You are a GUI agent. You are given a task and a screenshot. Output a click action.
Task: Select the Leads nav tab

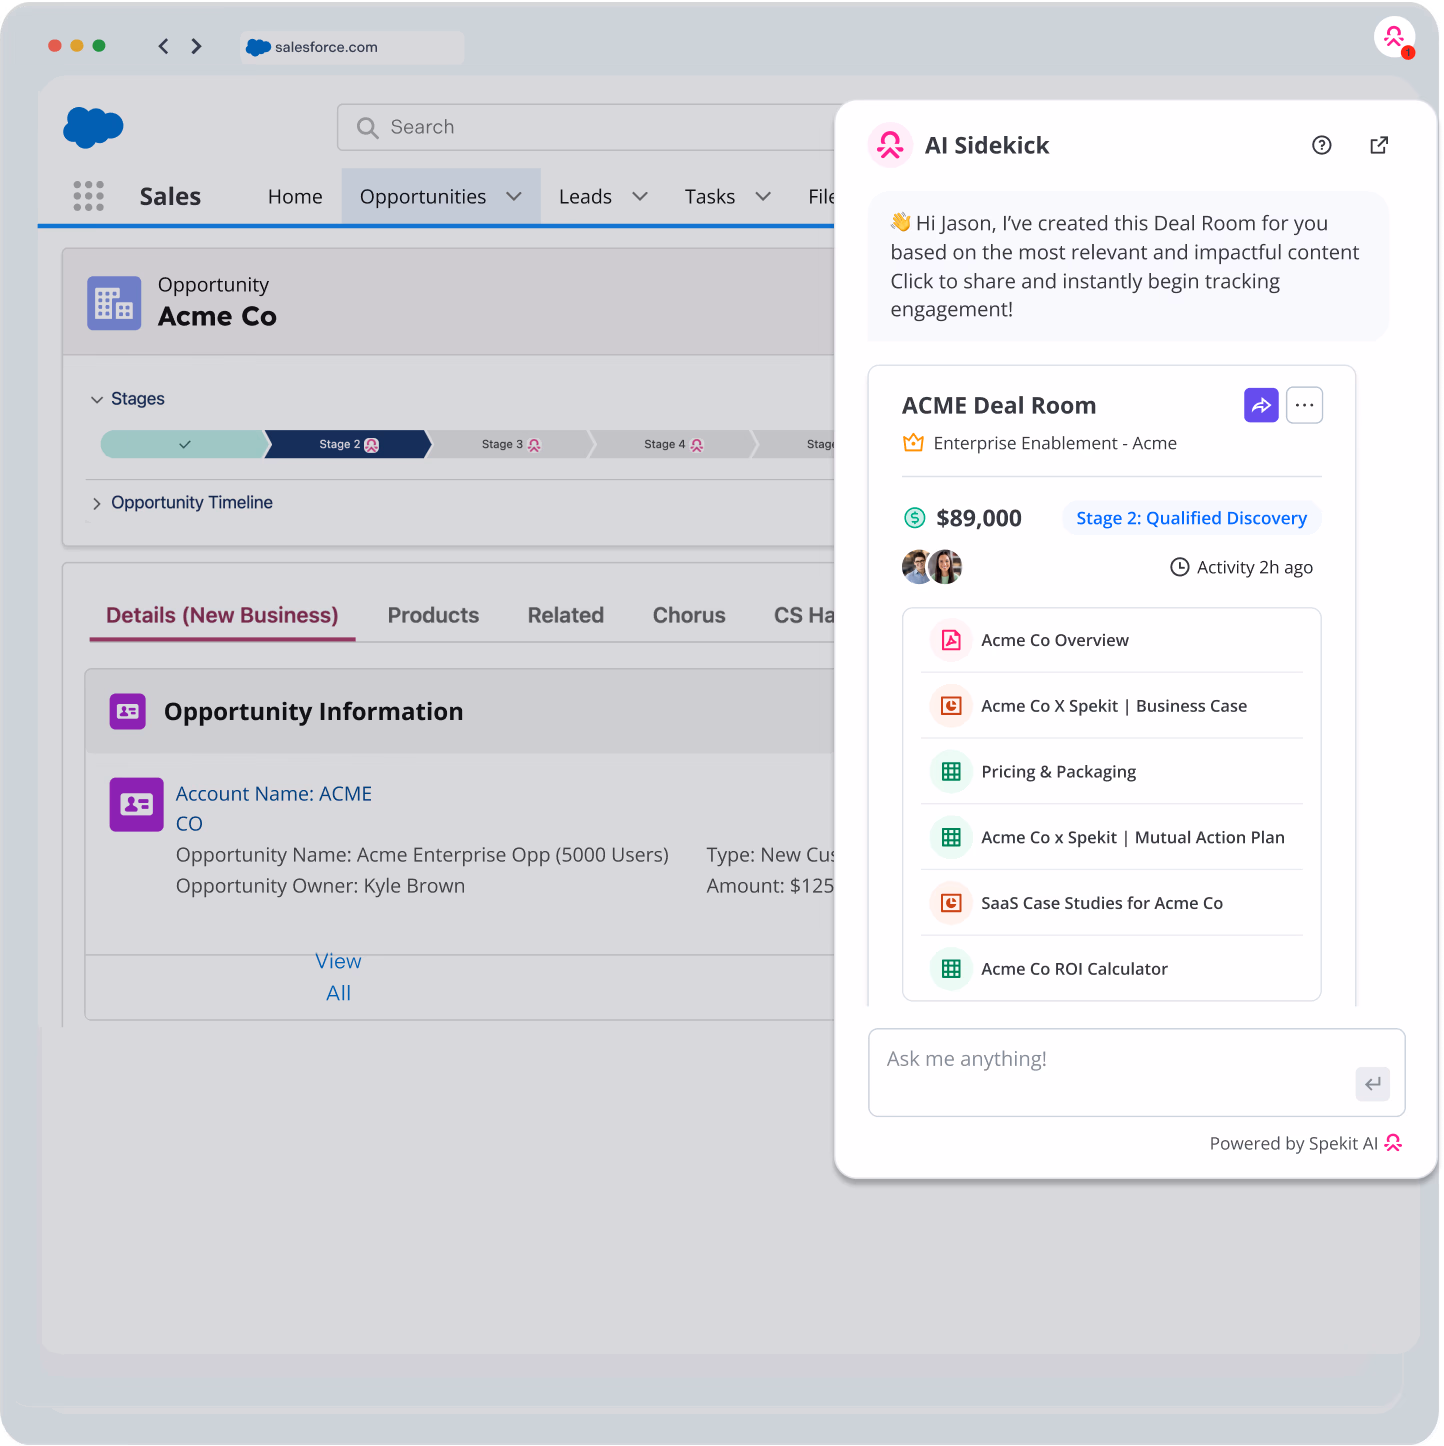(x=585, y=197)
